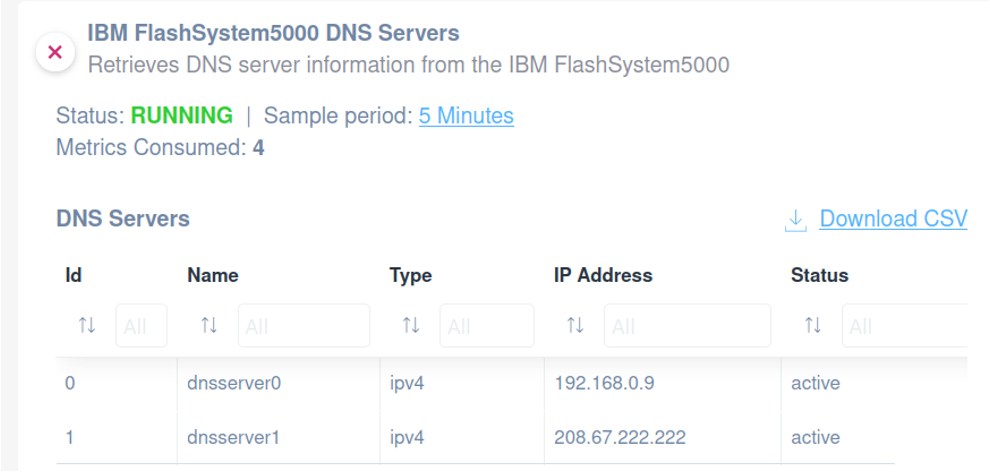Sort table by IP Address column arrows
The image size is (990, 472).
(575, 326)
